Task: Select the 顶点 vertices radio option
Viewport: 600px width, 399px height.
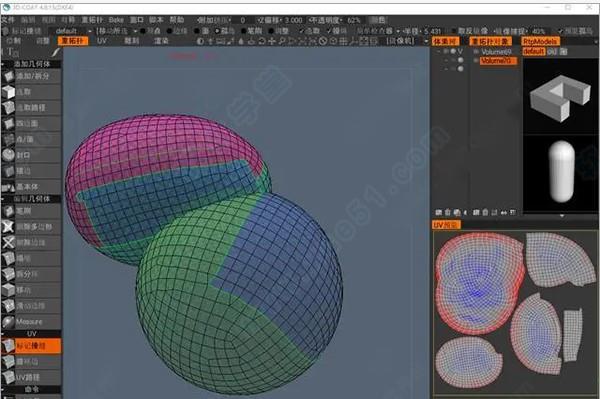Action: point(150,31)
